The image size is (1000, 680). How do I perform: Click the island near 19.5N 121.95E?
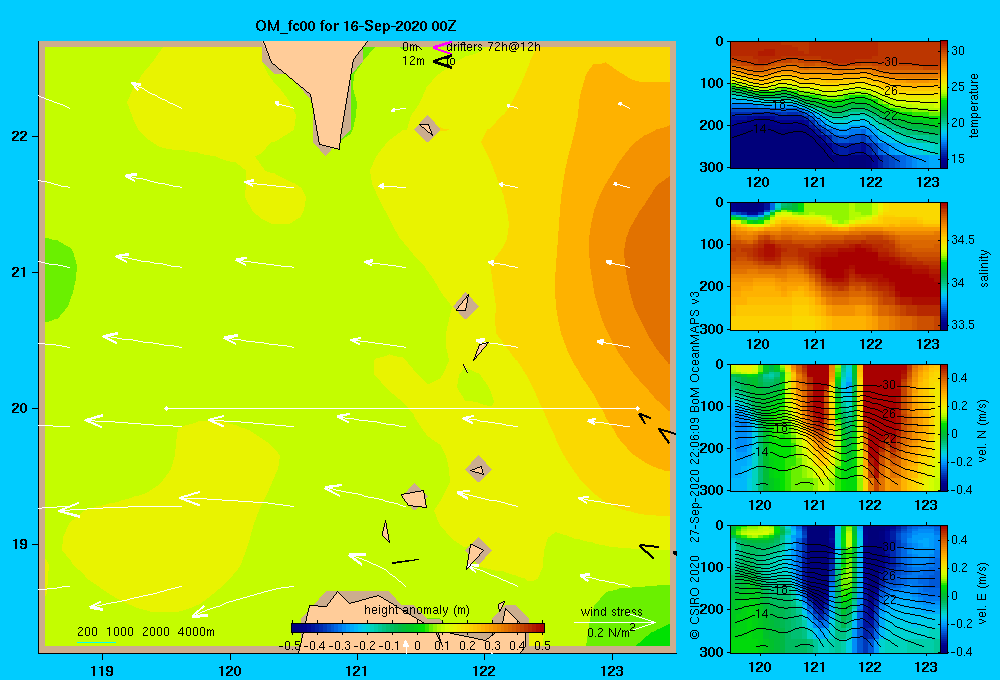click(478, 470)
